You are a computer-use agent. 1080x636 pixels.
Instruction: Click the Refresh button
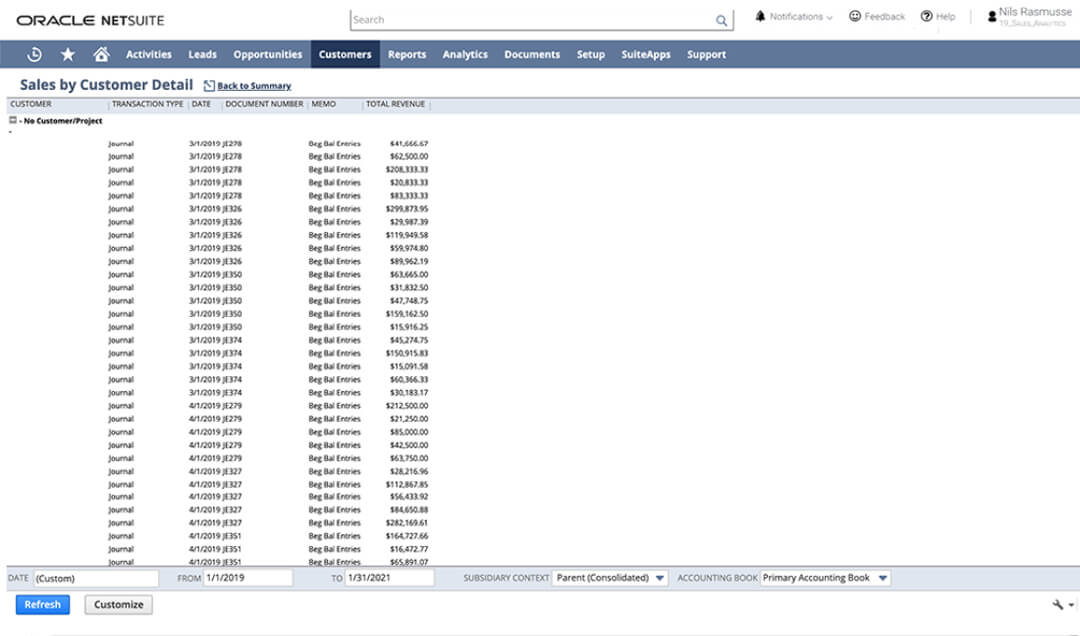[x=43, y=604]
